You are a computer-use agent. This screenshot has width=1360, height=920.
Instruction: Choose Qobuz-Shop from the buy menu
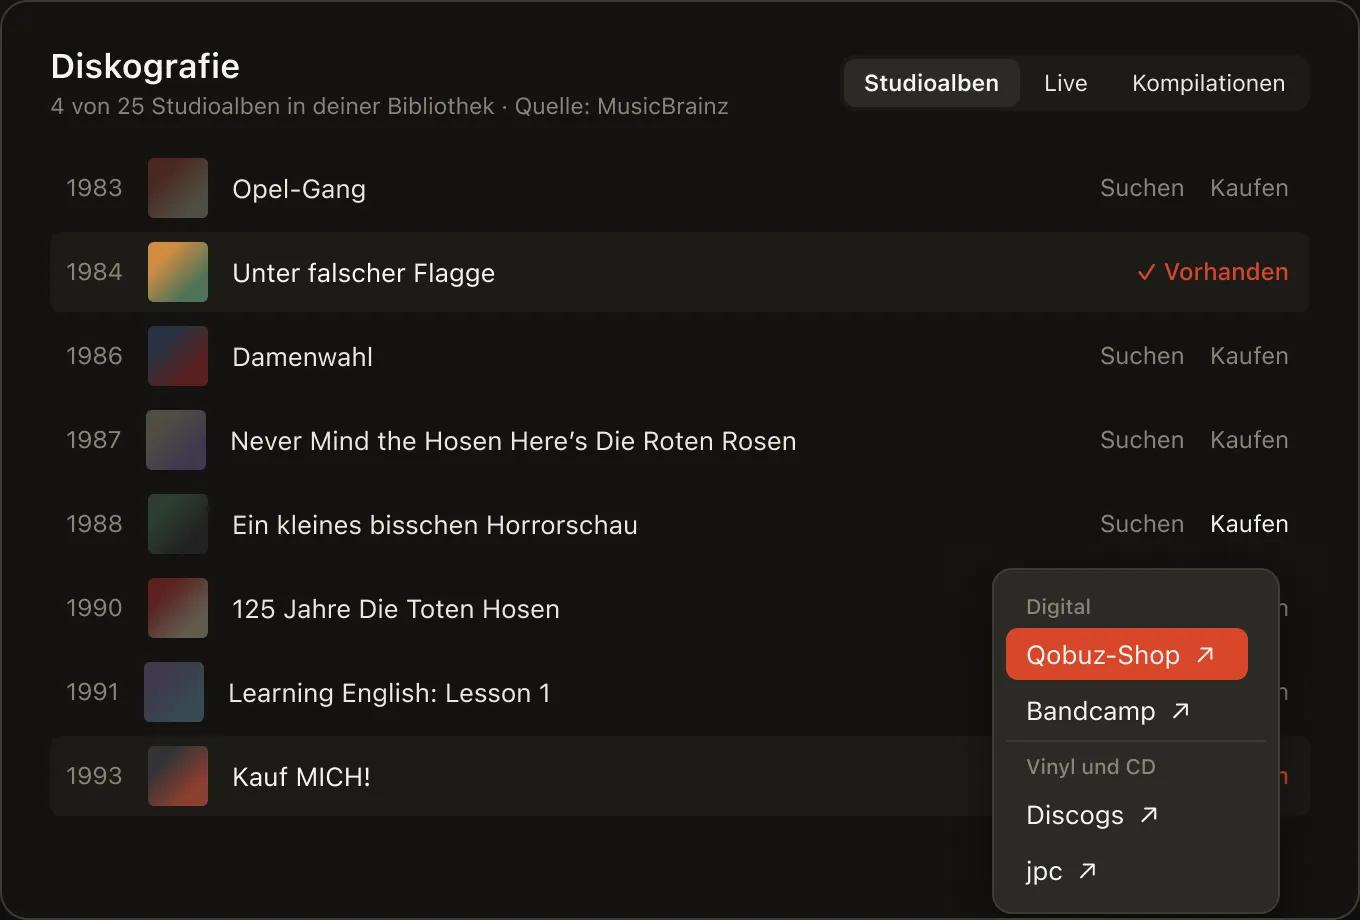coord(1127,654)
